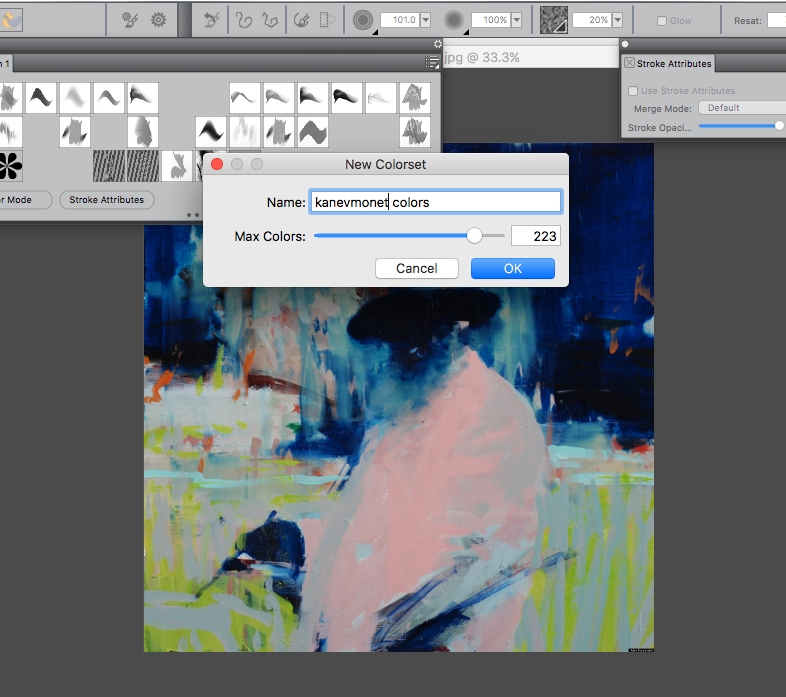Open the brush size 101.0 dropdown arrow
Viewport: 786px width, 697px height.
(x=425, y=20)
